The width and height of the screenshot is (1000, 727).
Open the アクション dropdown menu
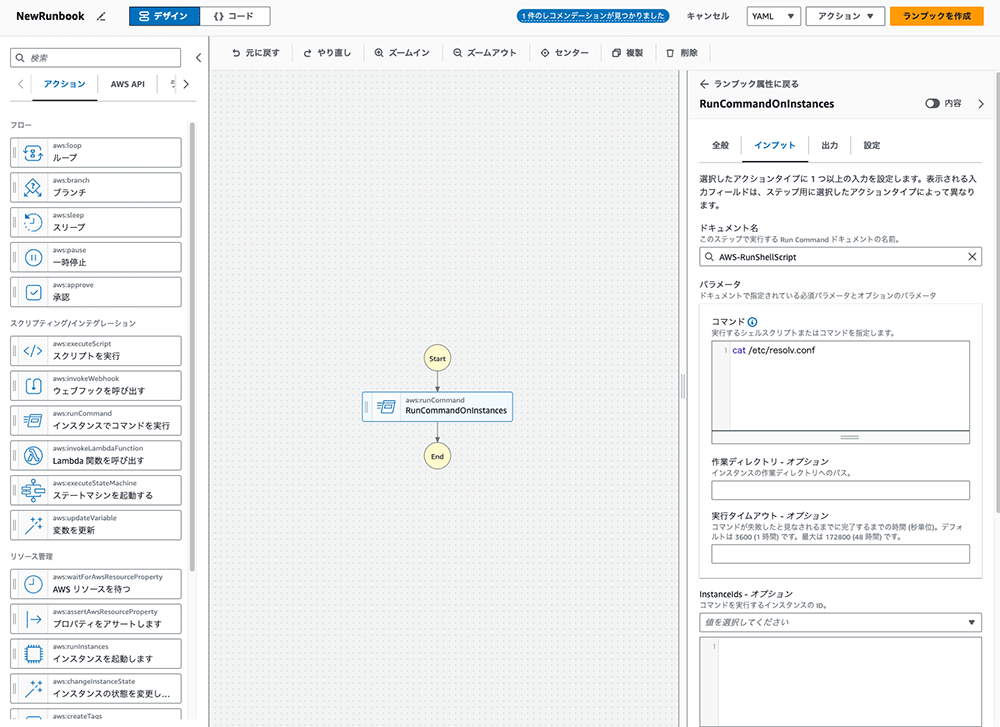coord(845,16)
